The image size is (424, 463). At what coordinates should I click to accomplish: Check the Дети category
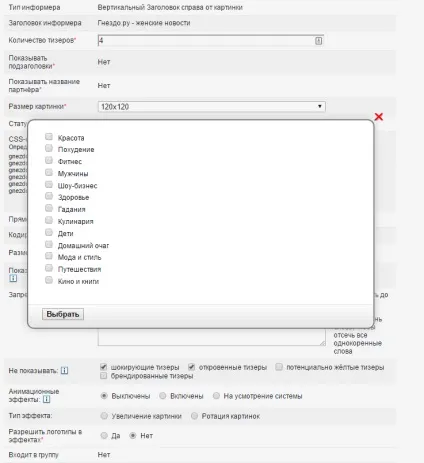[49, 232]
